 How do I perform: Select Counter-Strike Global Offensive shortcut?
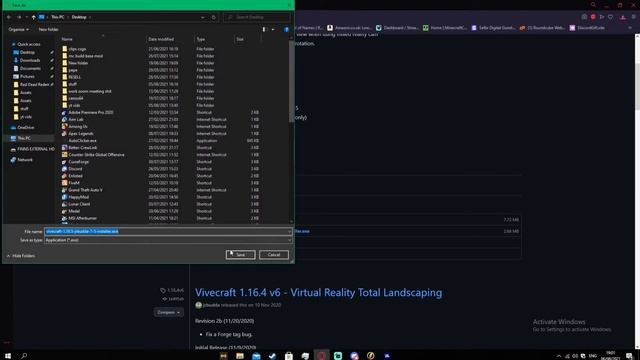(96, 155)
